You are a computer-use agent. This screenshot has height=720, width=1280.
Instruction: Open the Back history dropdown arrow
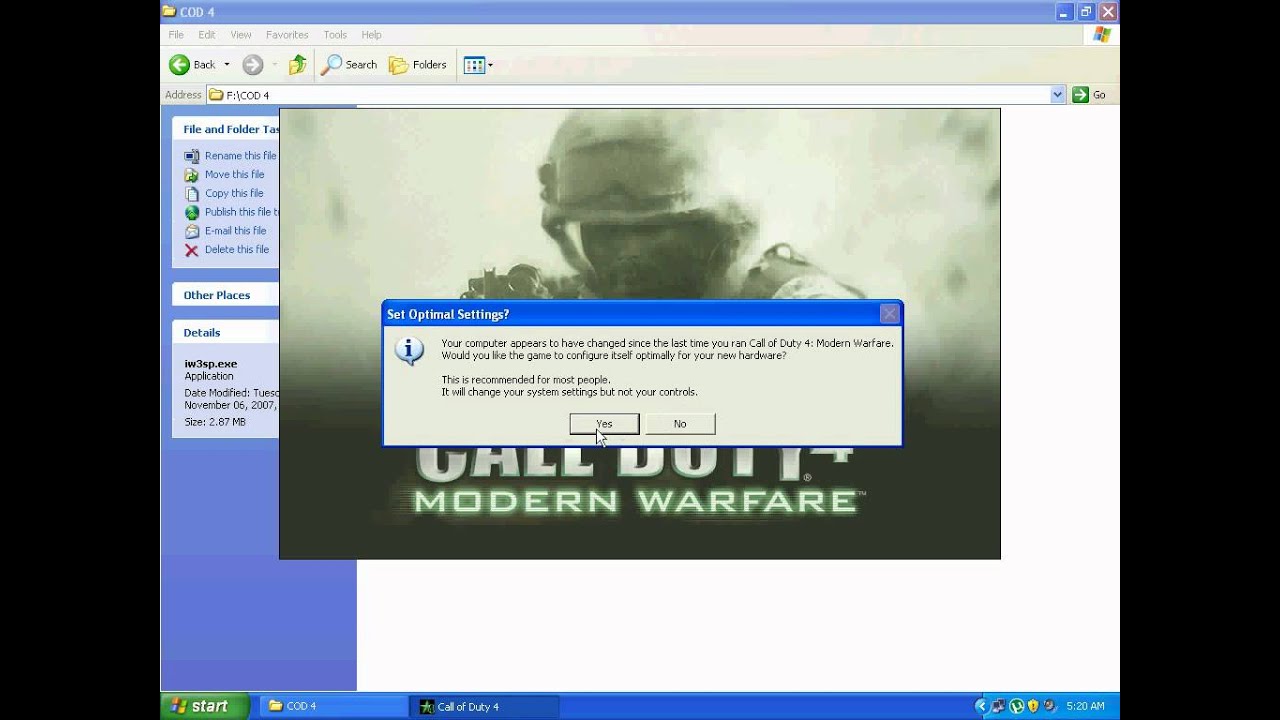[x=227, y=65]
